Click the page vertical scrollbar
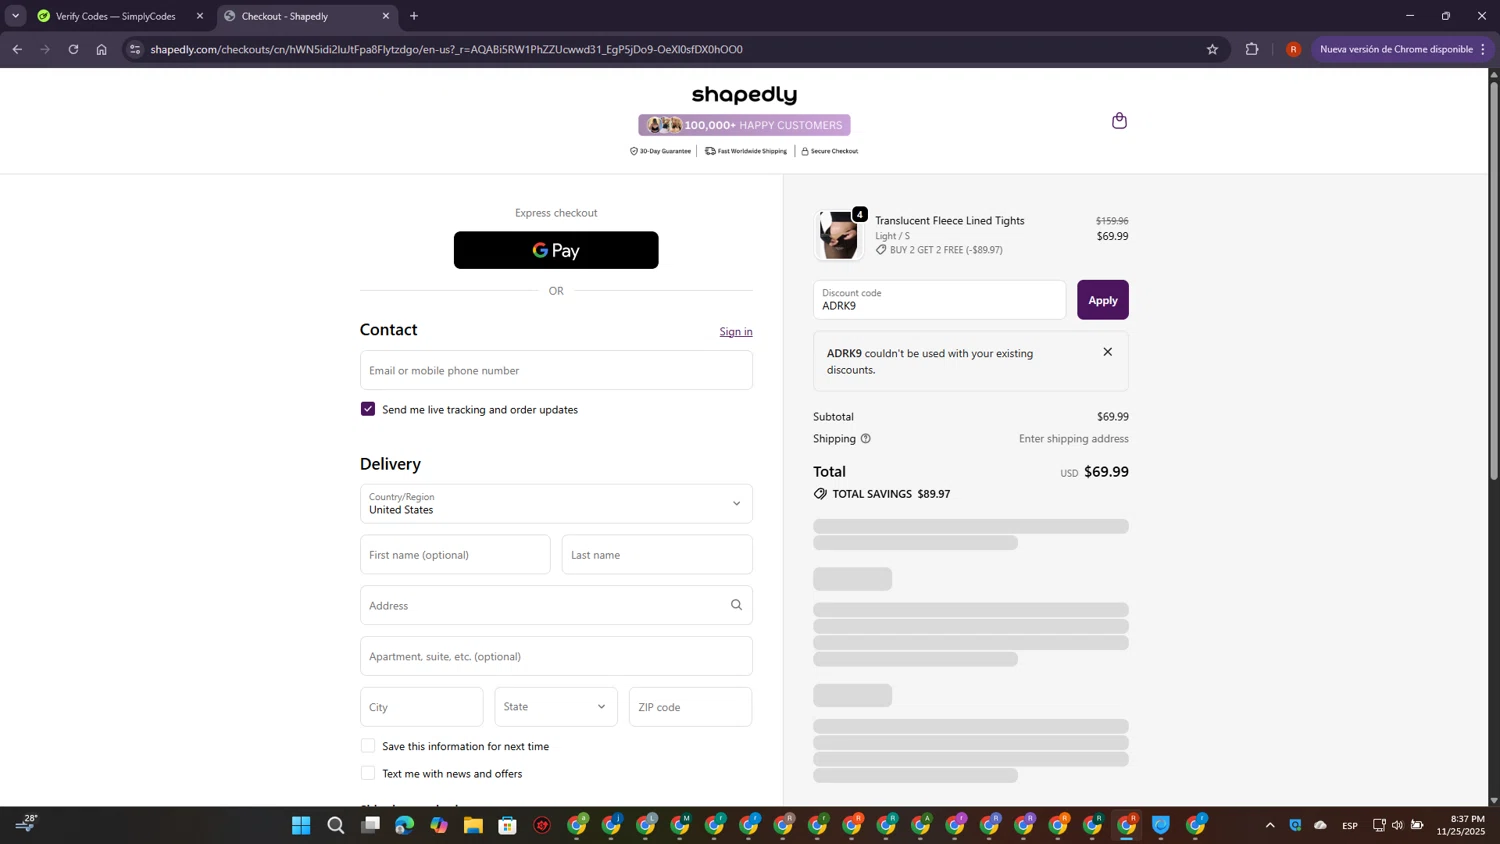This screenshot has width=1500, height=844. [1494, 280]
